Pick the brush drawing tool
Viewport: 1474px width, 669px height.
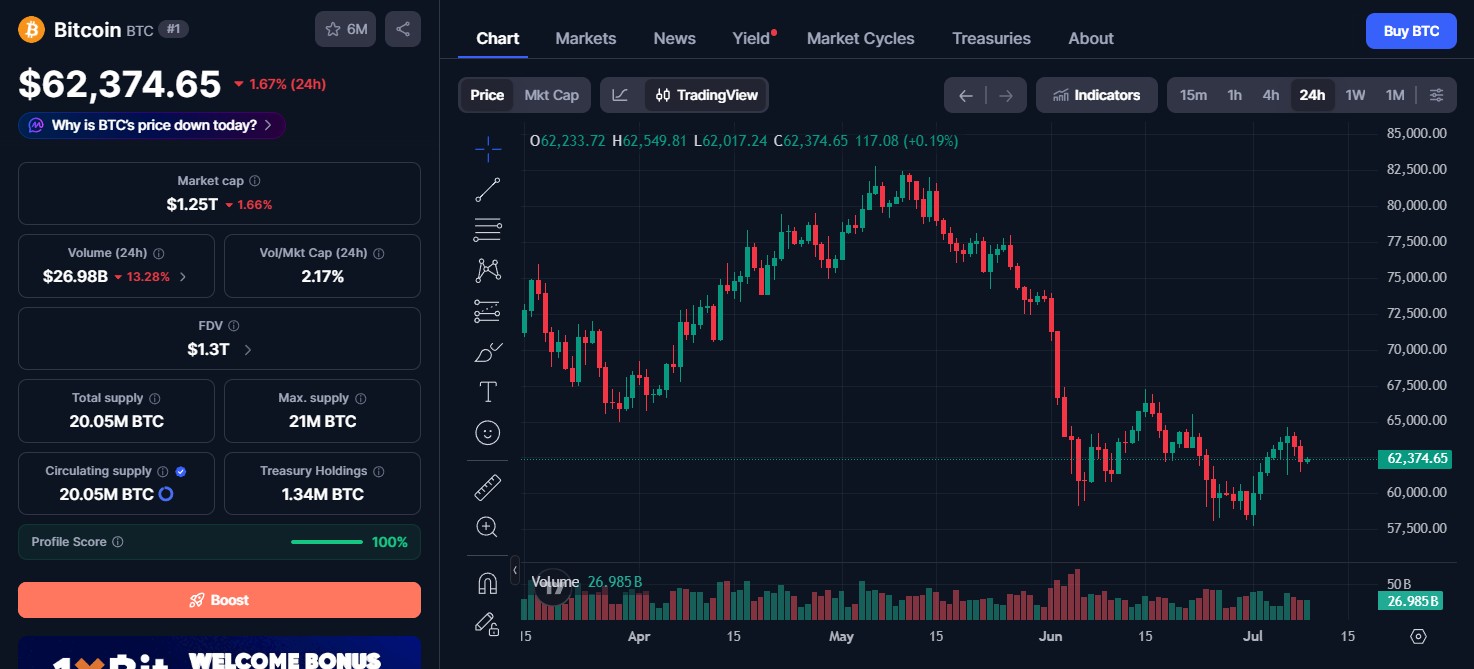(488, 352)
